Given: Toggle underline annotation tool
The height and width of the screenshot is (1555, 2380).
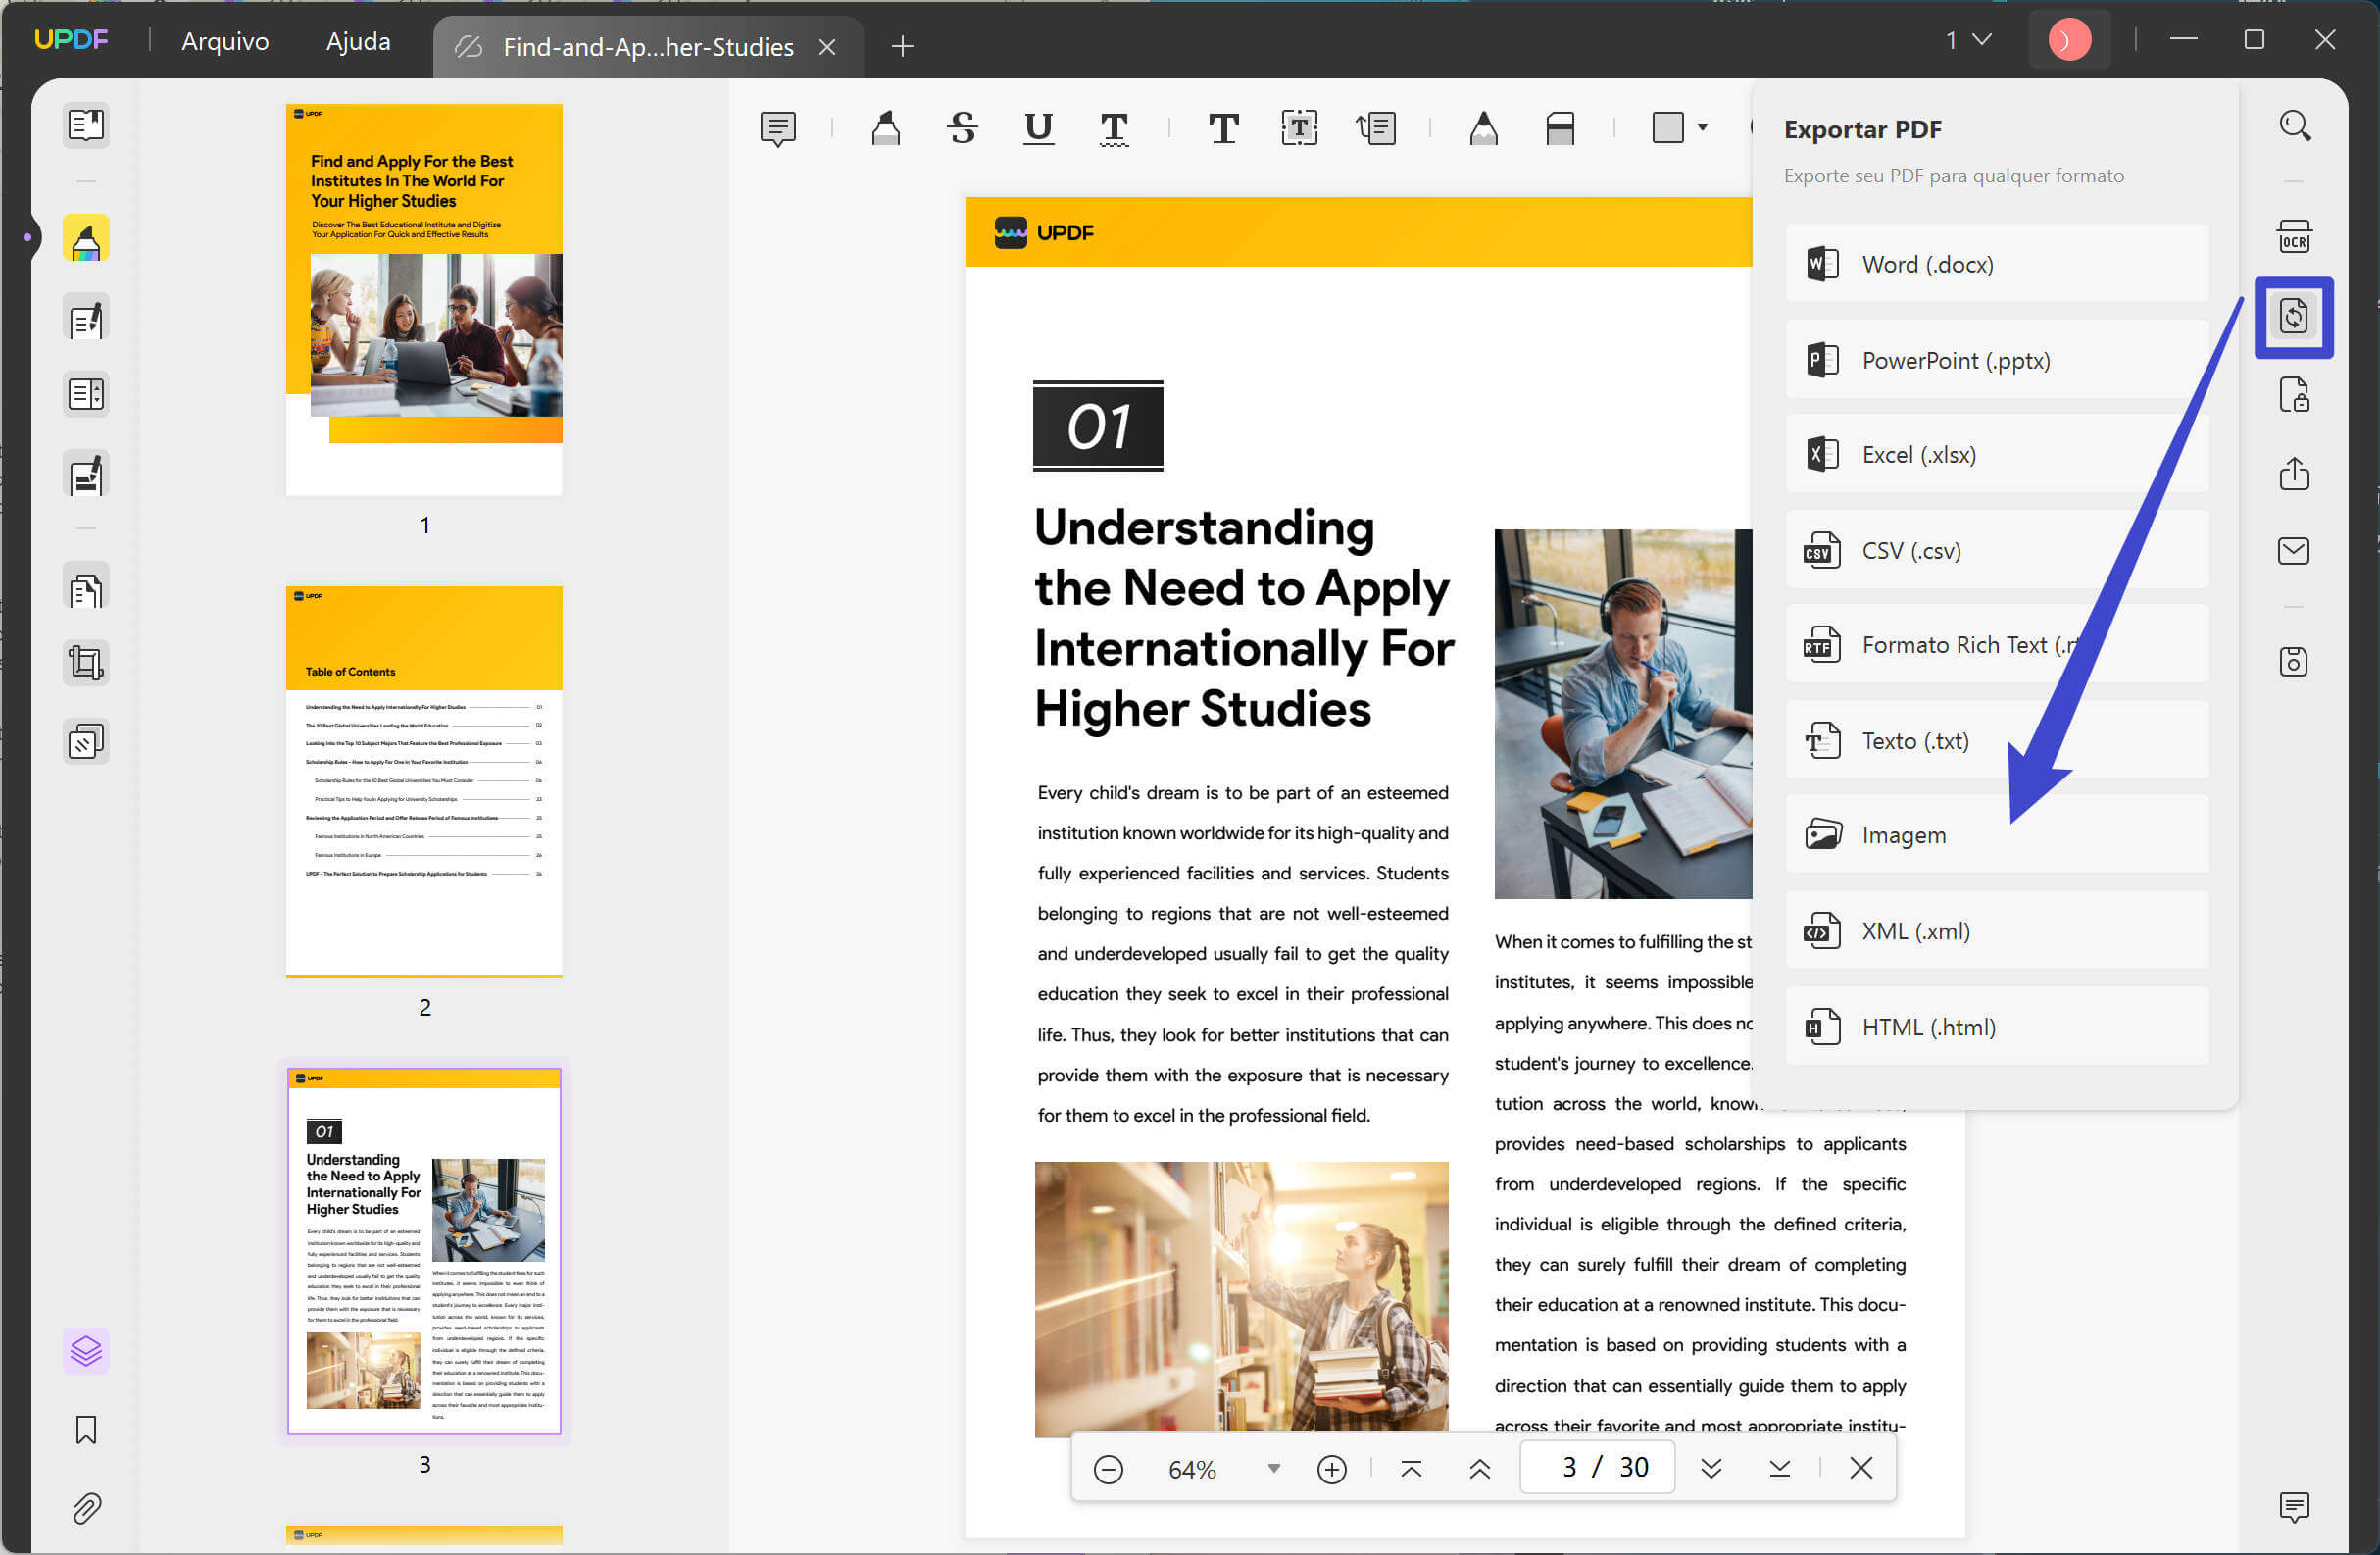Looking at the screenshot, I should coord(1038,128).
